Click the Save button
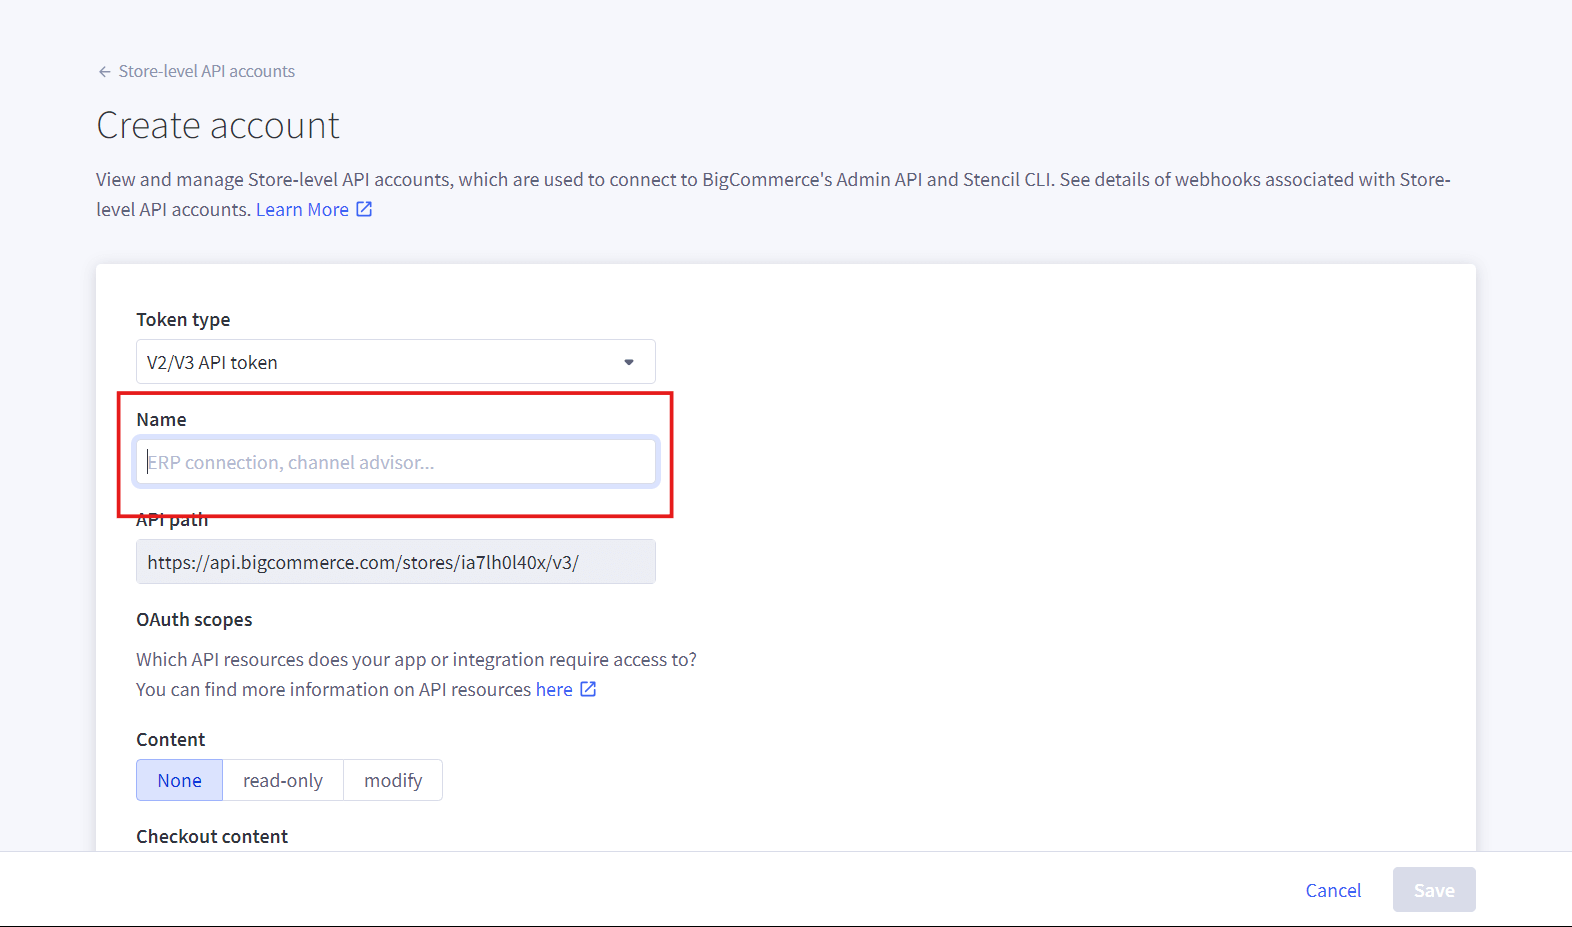Viewport: 1572px width, 927px height. point(1433,890)
